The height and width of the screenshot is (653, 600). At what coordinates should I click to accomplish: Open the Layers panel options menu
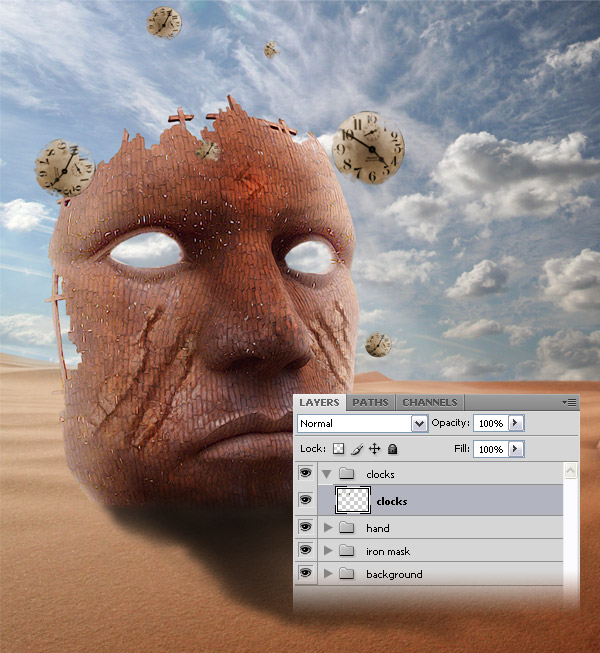click(x=569, y=402)
